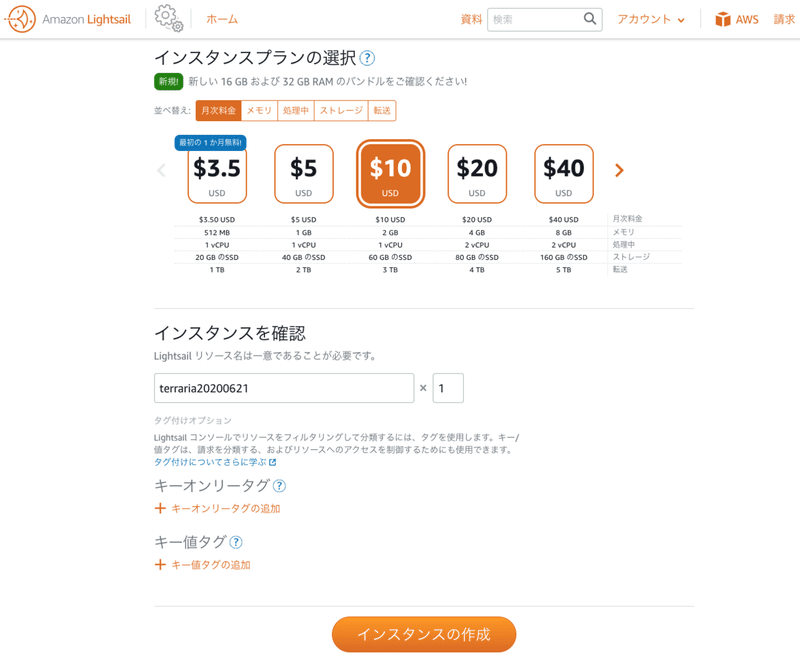This screenshot has width=800, height=656.
Task: Sort plans by メモリ
Action: click(x=259, y=110)
